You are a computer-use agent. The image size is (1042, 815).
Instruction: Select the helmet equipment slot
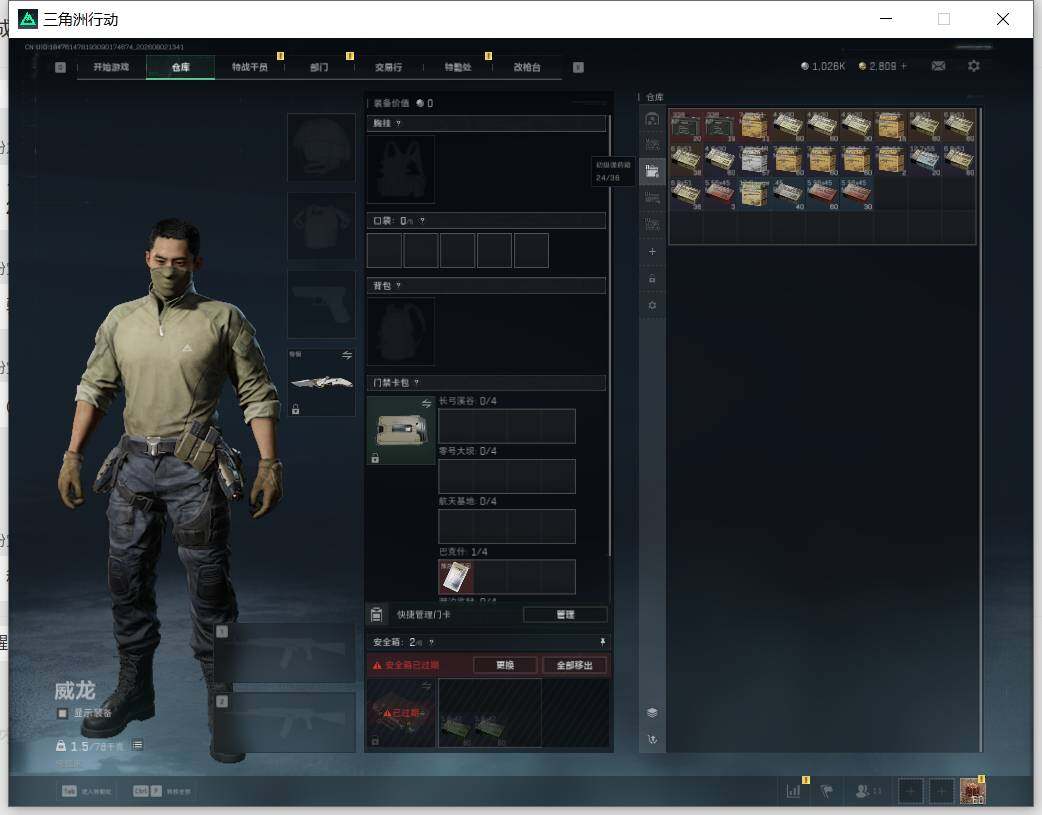[x=321, y=147]
